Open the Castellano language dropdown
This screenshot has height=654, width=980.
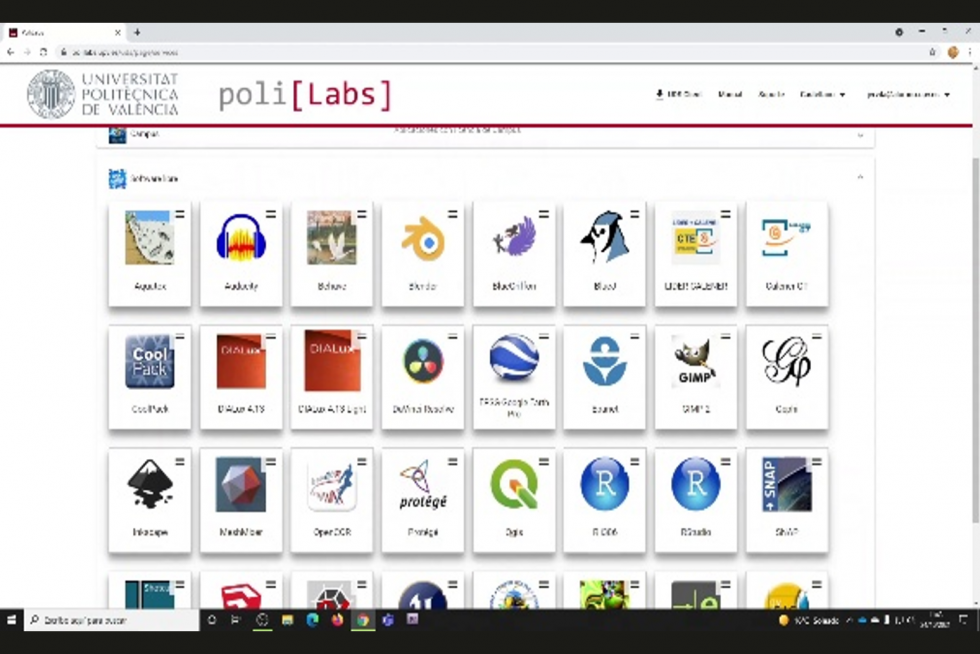(x=822, y=94)
